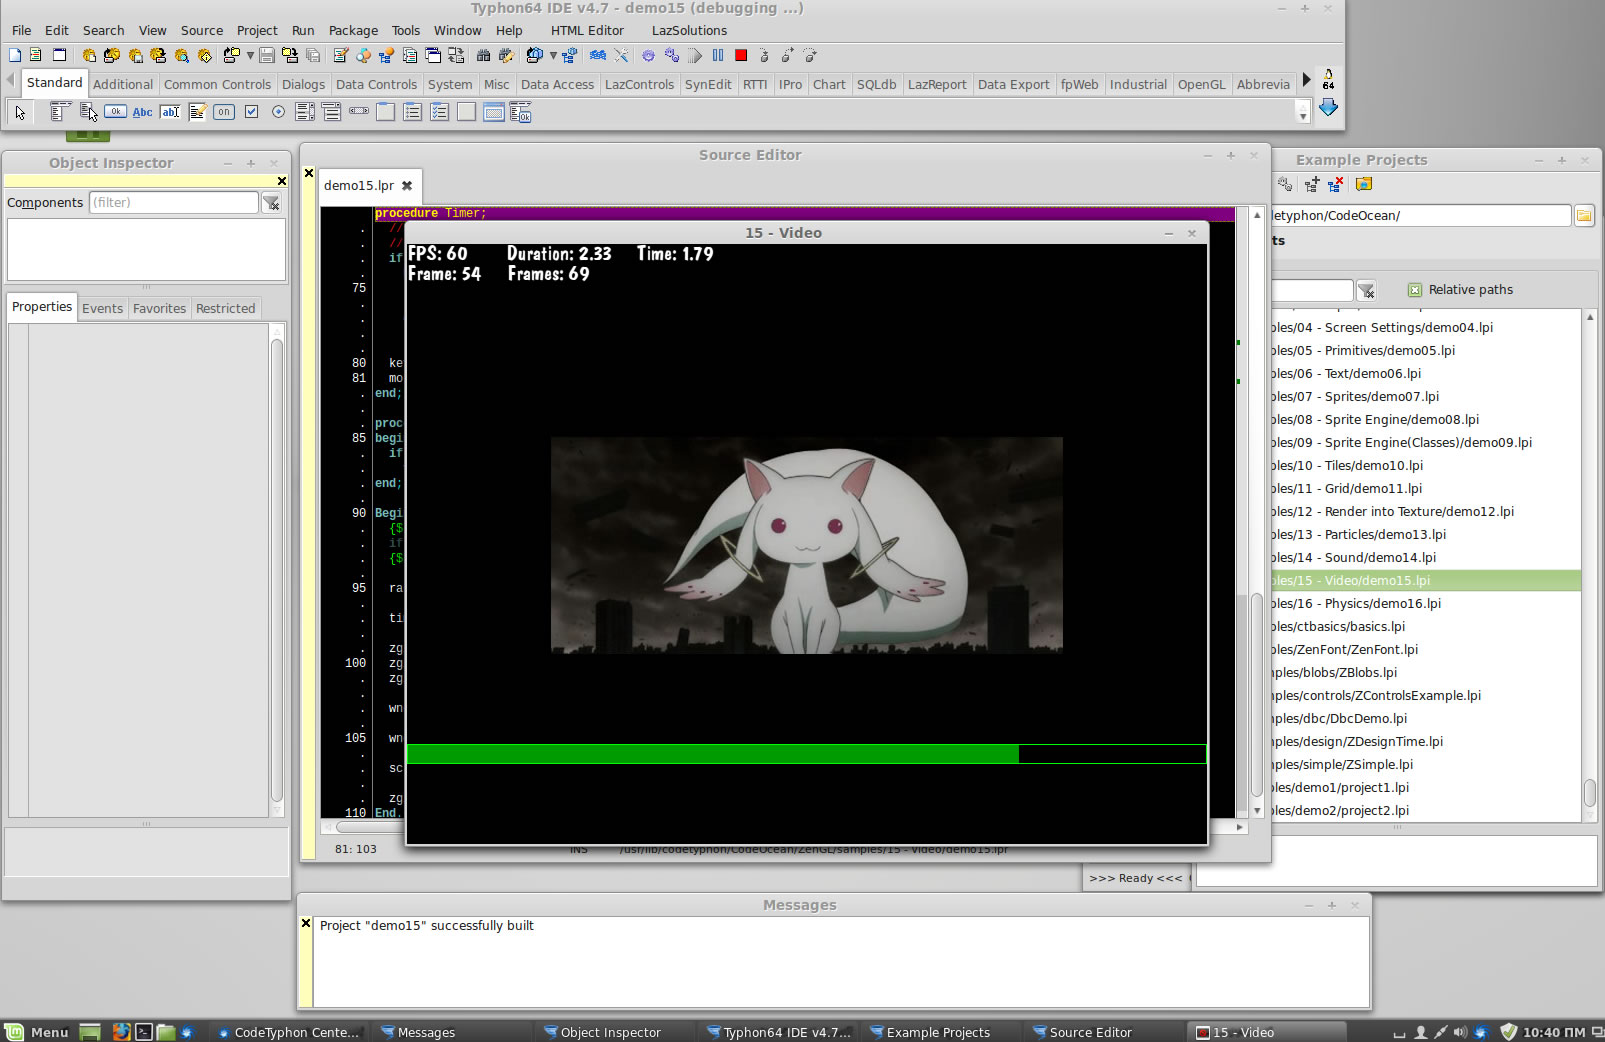This screenshot has height=1042, width=1605.
Task: Select the TButton 'Ok' component icon
Action: click(x=115, y=112)
